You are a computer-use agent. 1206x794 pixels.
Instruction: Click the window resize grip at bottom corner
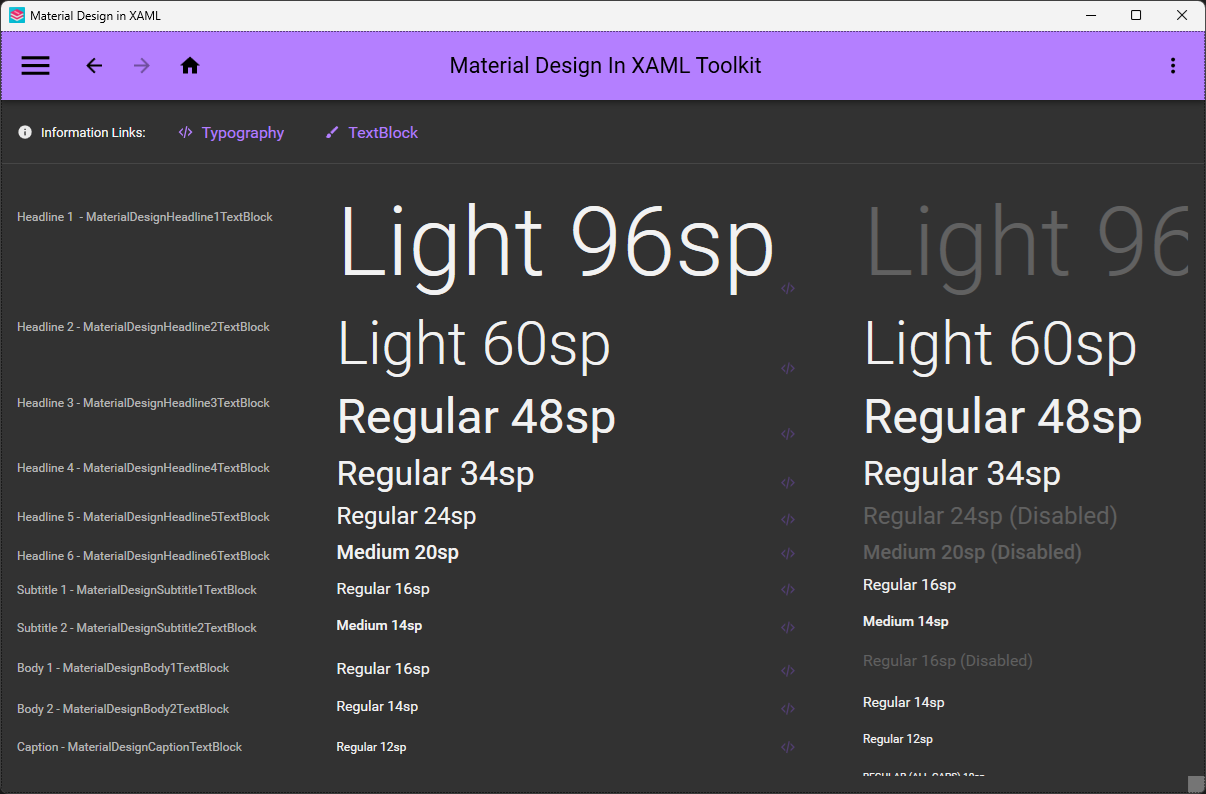pos(1195,783)
